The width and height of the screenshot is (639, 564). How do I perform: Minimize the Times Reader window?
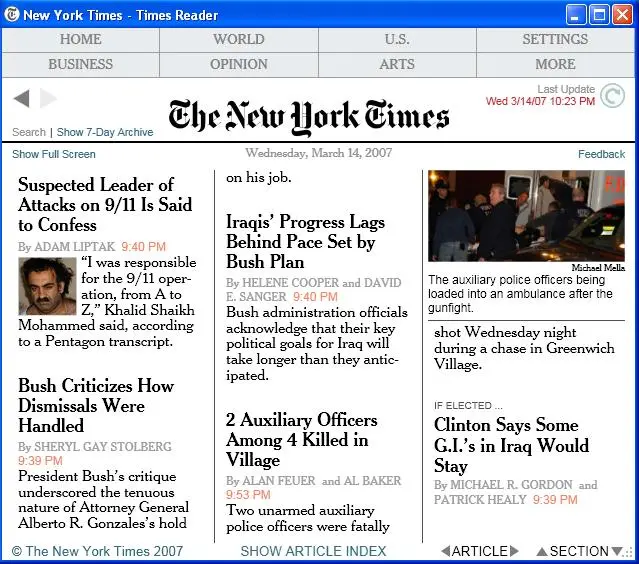pos(576,15)
